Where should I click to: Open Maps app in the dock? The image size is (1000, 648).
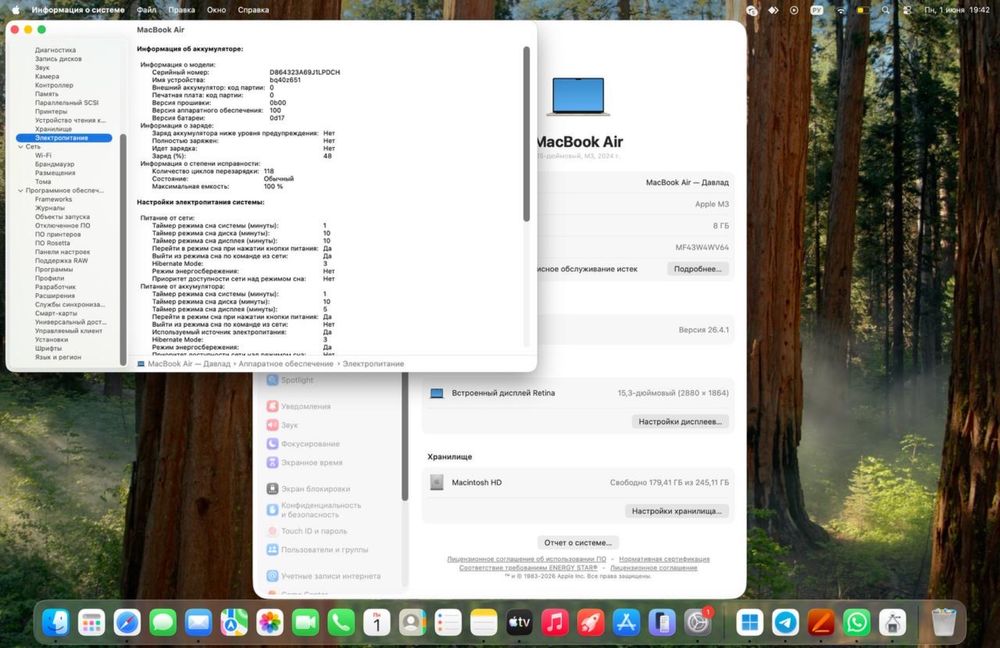pos(234,622)
